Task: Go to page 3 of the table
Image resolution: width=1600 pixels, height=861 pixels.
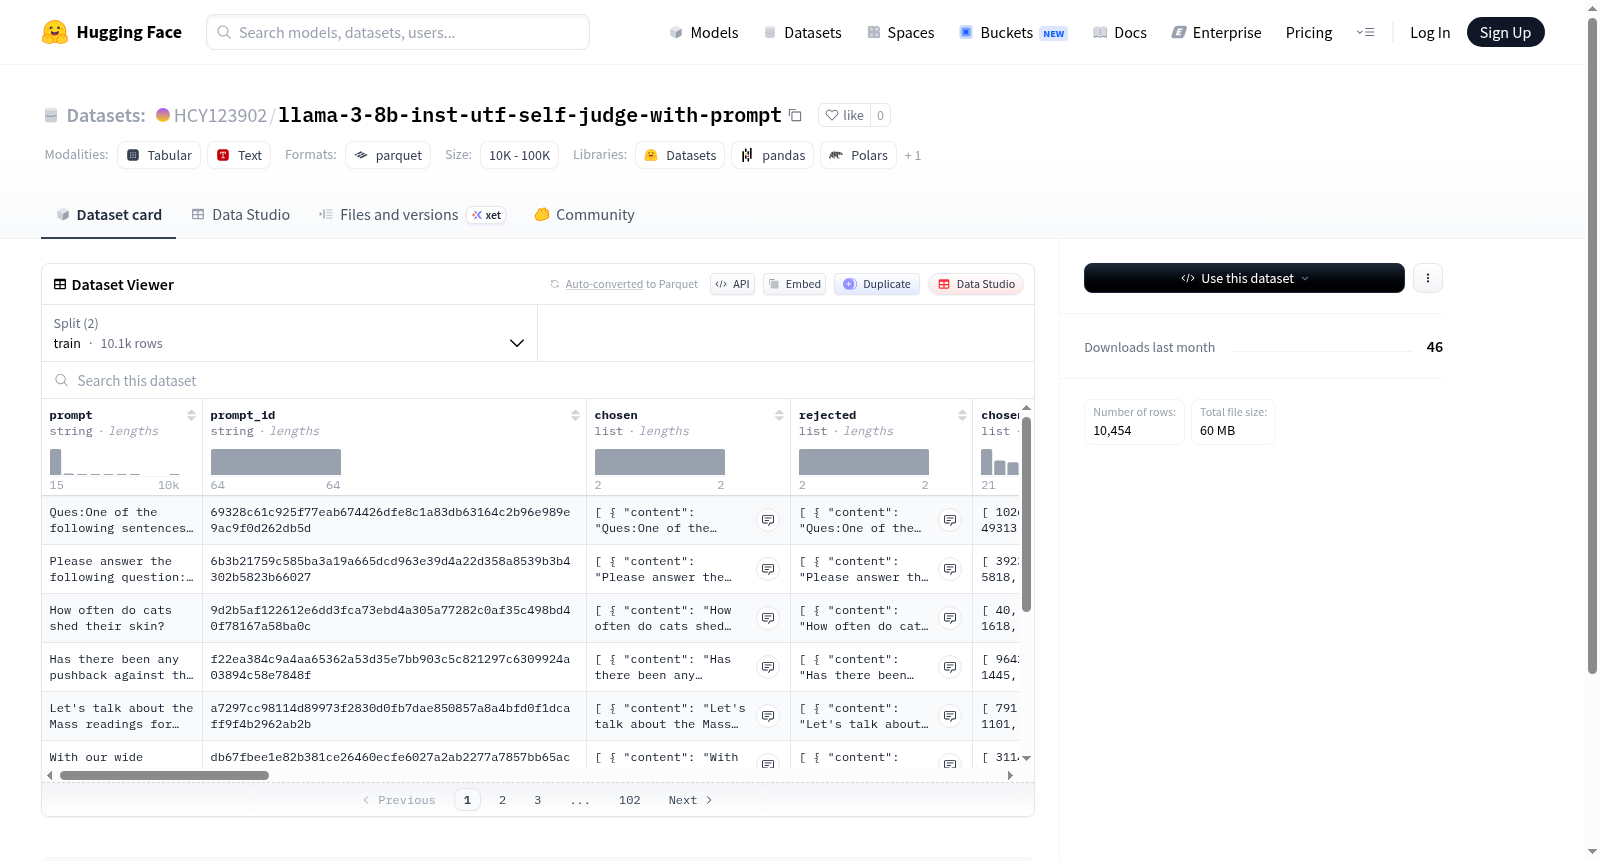Action: (537, 800)
